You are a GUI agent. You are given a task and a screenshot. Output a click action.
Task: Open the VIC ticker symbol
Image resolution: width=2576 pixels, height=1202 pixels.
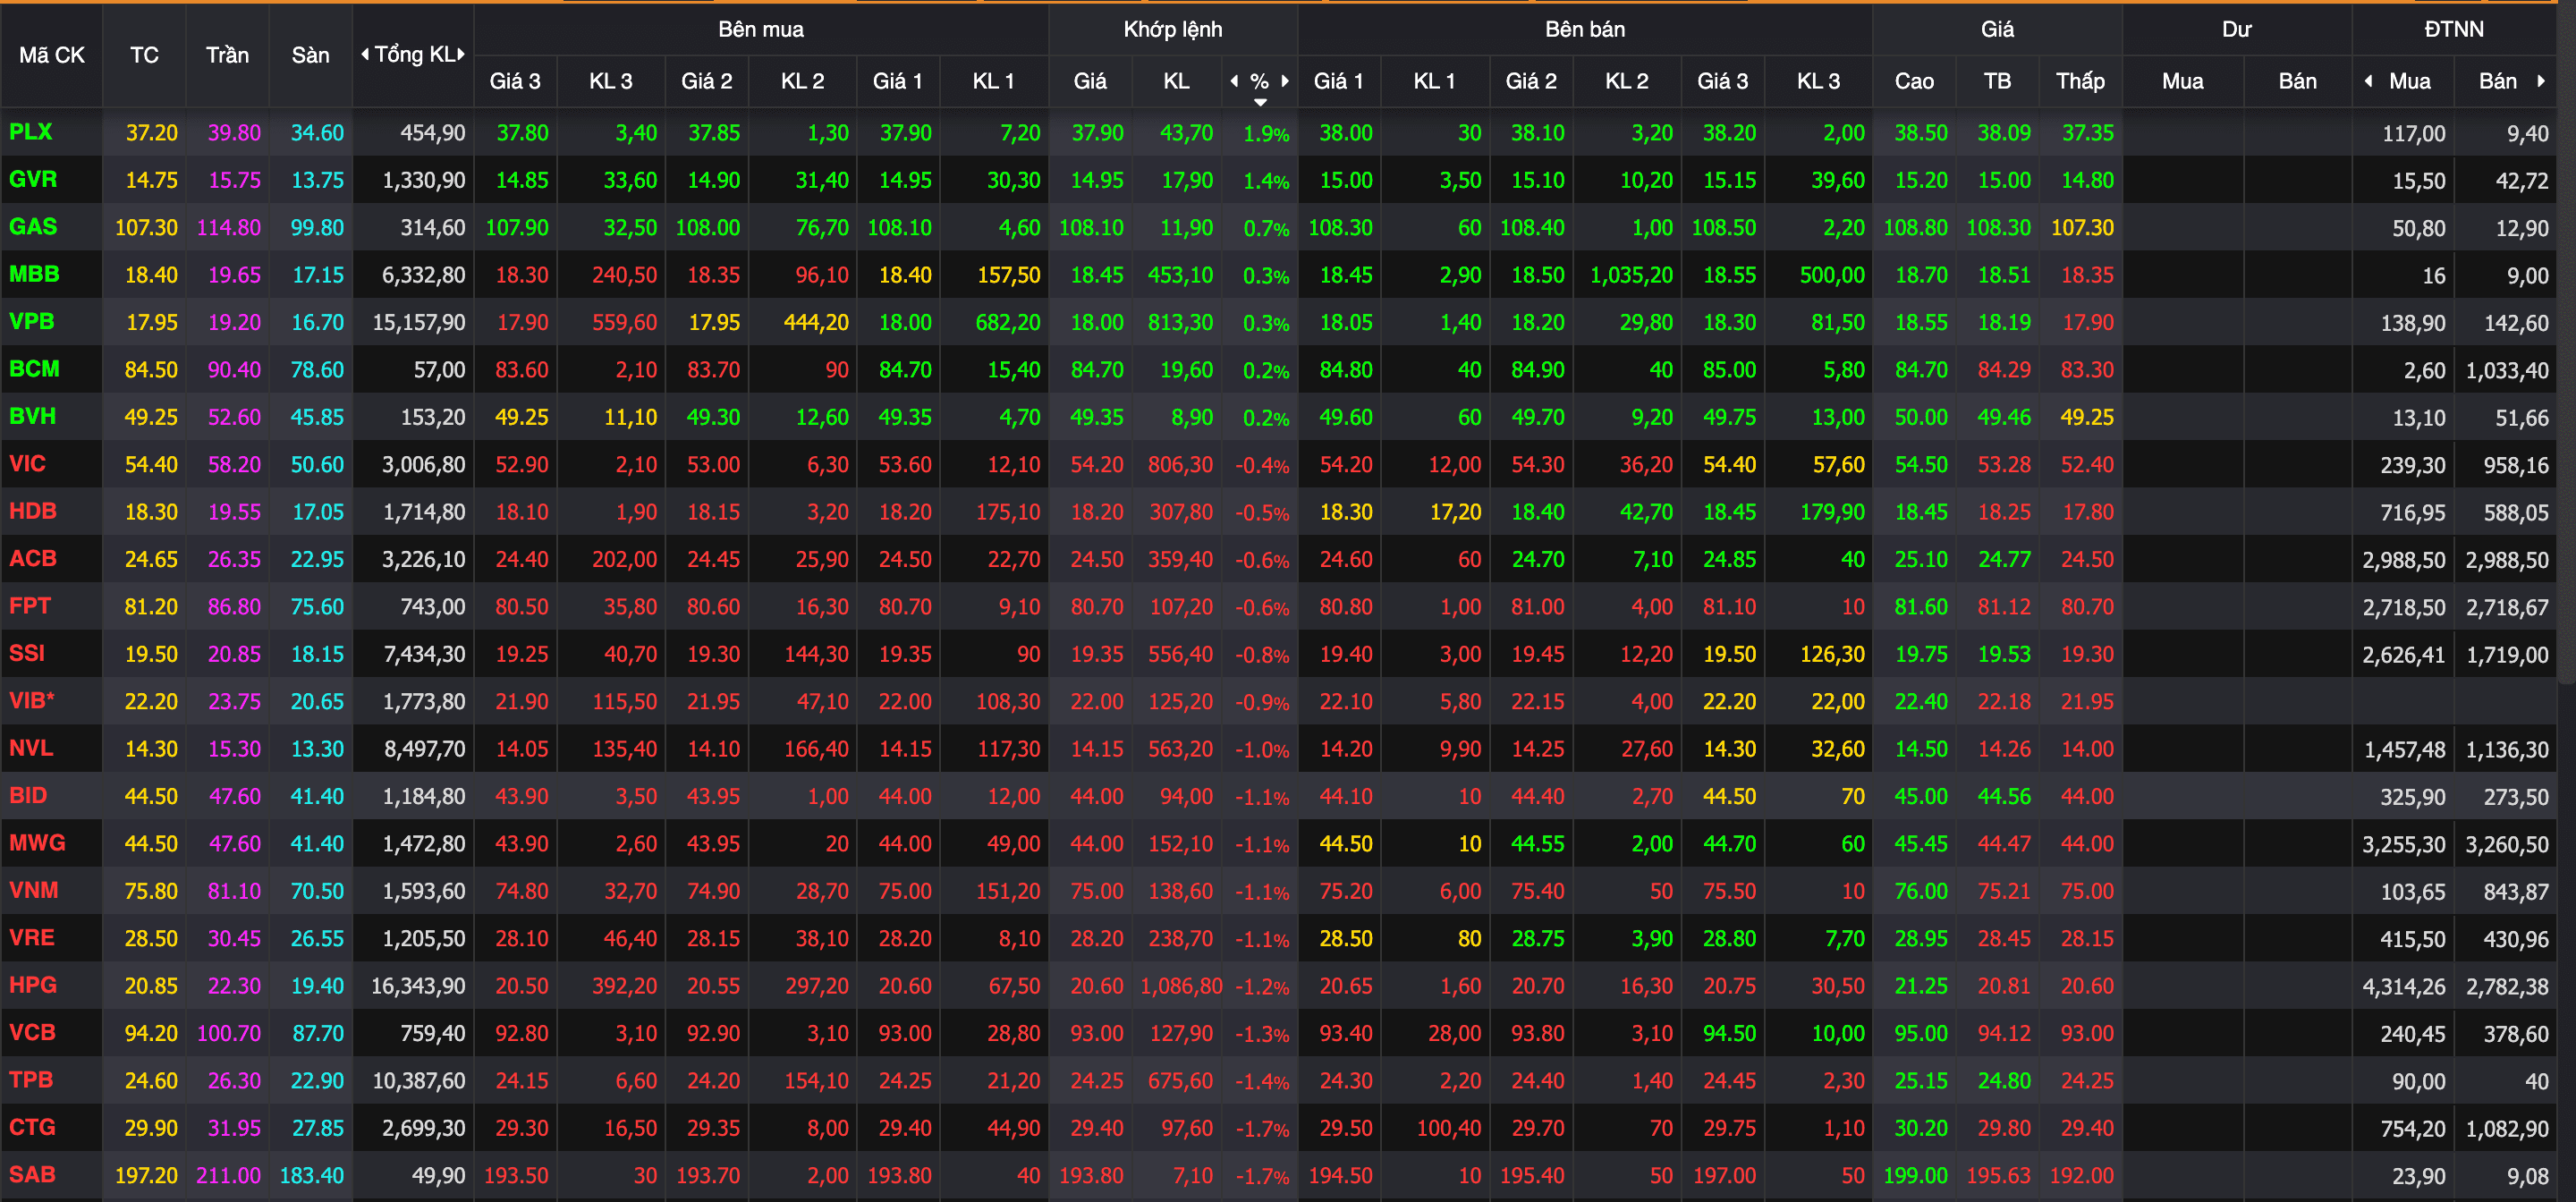pyautogui.click(x=27, y=463)
